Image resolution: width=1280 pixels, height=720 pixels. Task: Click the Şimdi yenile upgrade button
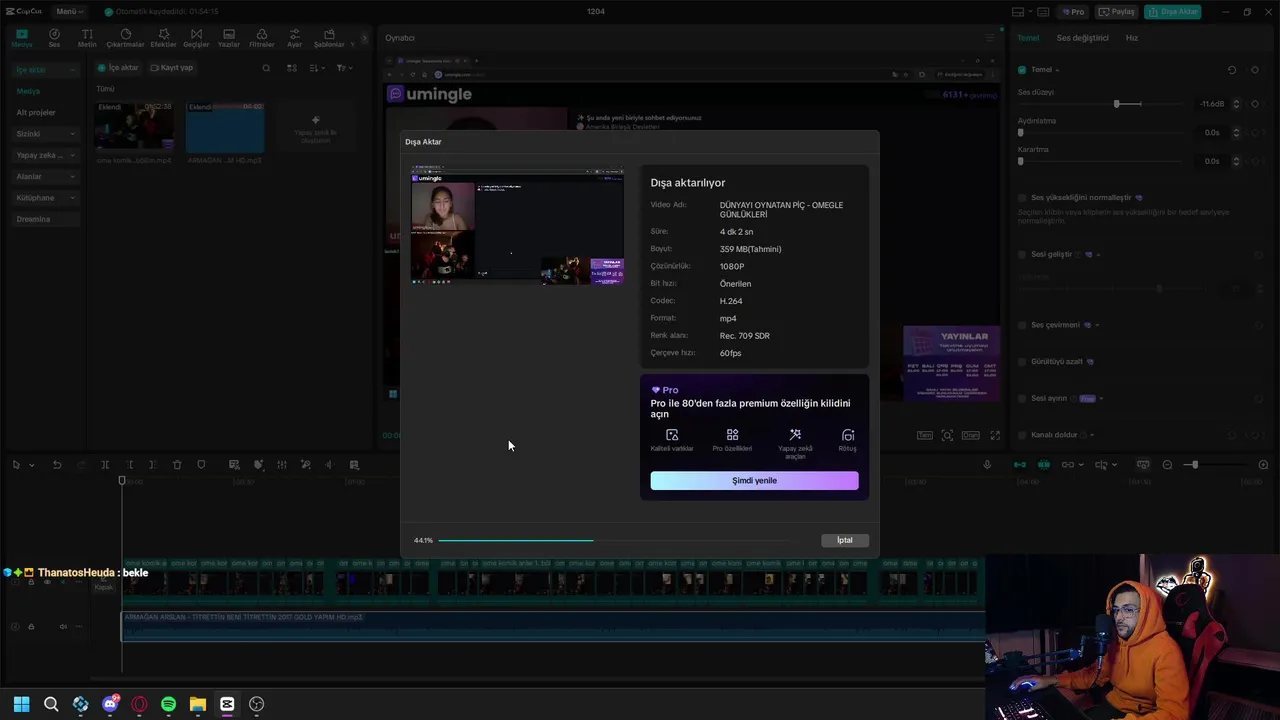[x=754, y=481]
